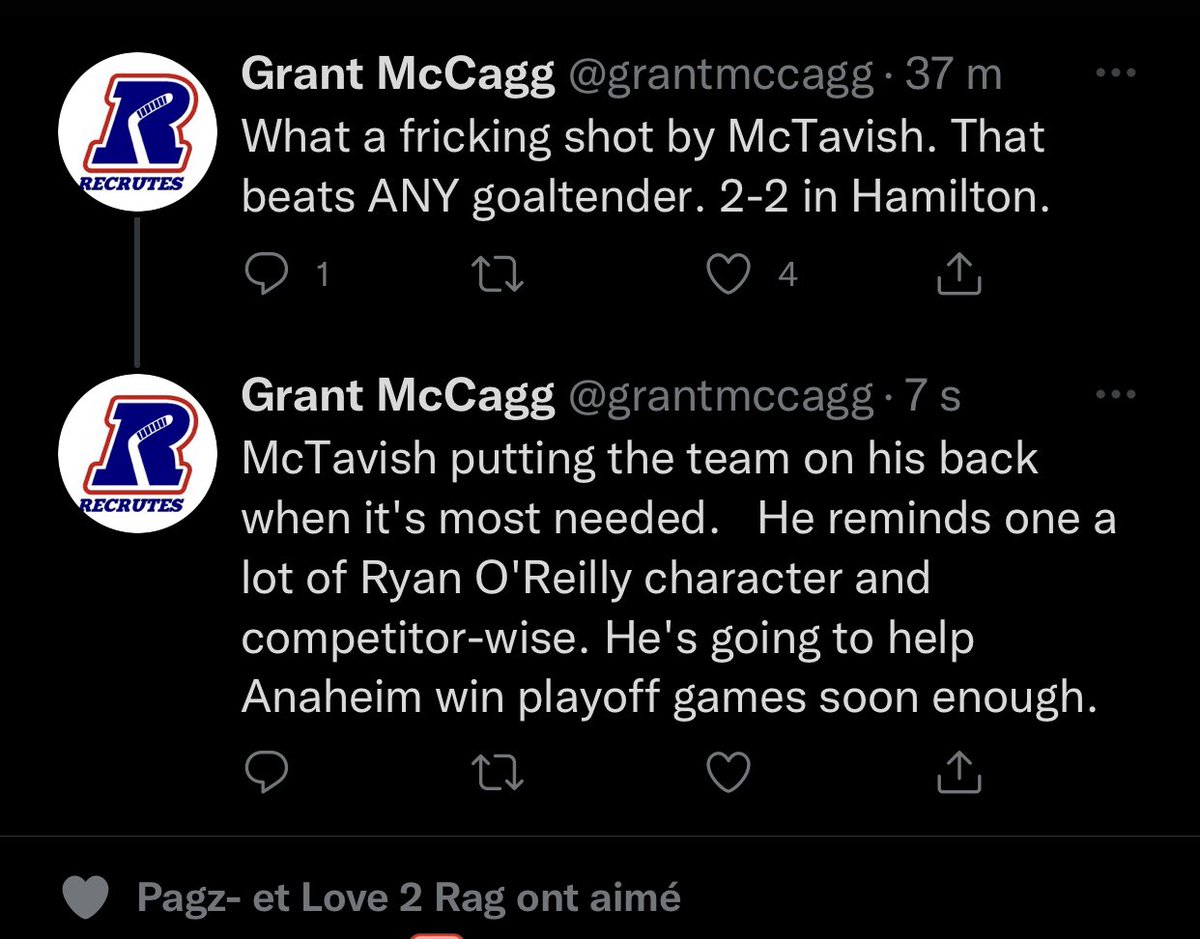Open the '37 m' timestamp link
This screenshot has height=939, width=1200.
pos(953,77)
